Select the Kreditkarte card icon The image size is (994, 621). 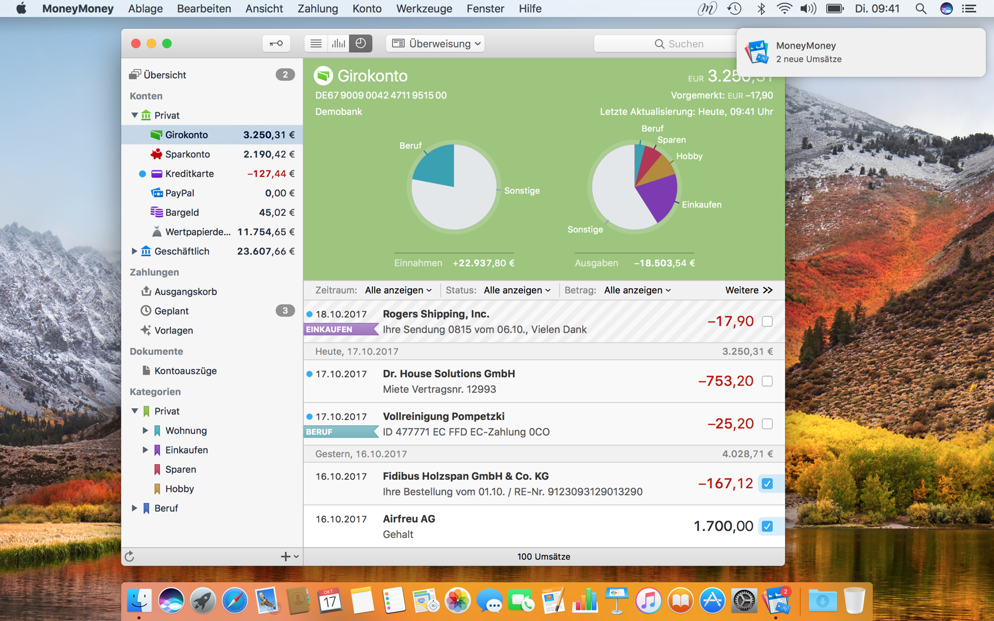(x=157, y=174)
